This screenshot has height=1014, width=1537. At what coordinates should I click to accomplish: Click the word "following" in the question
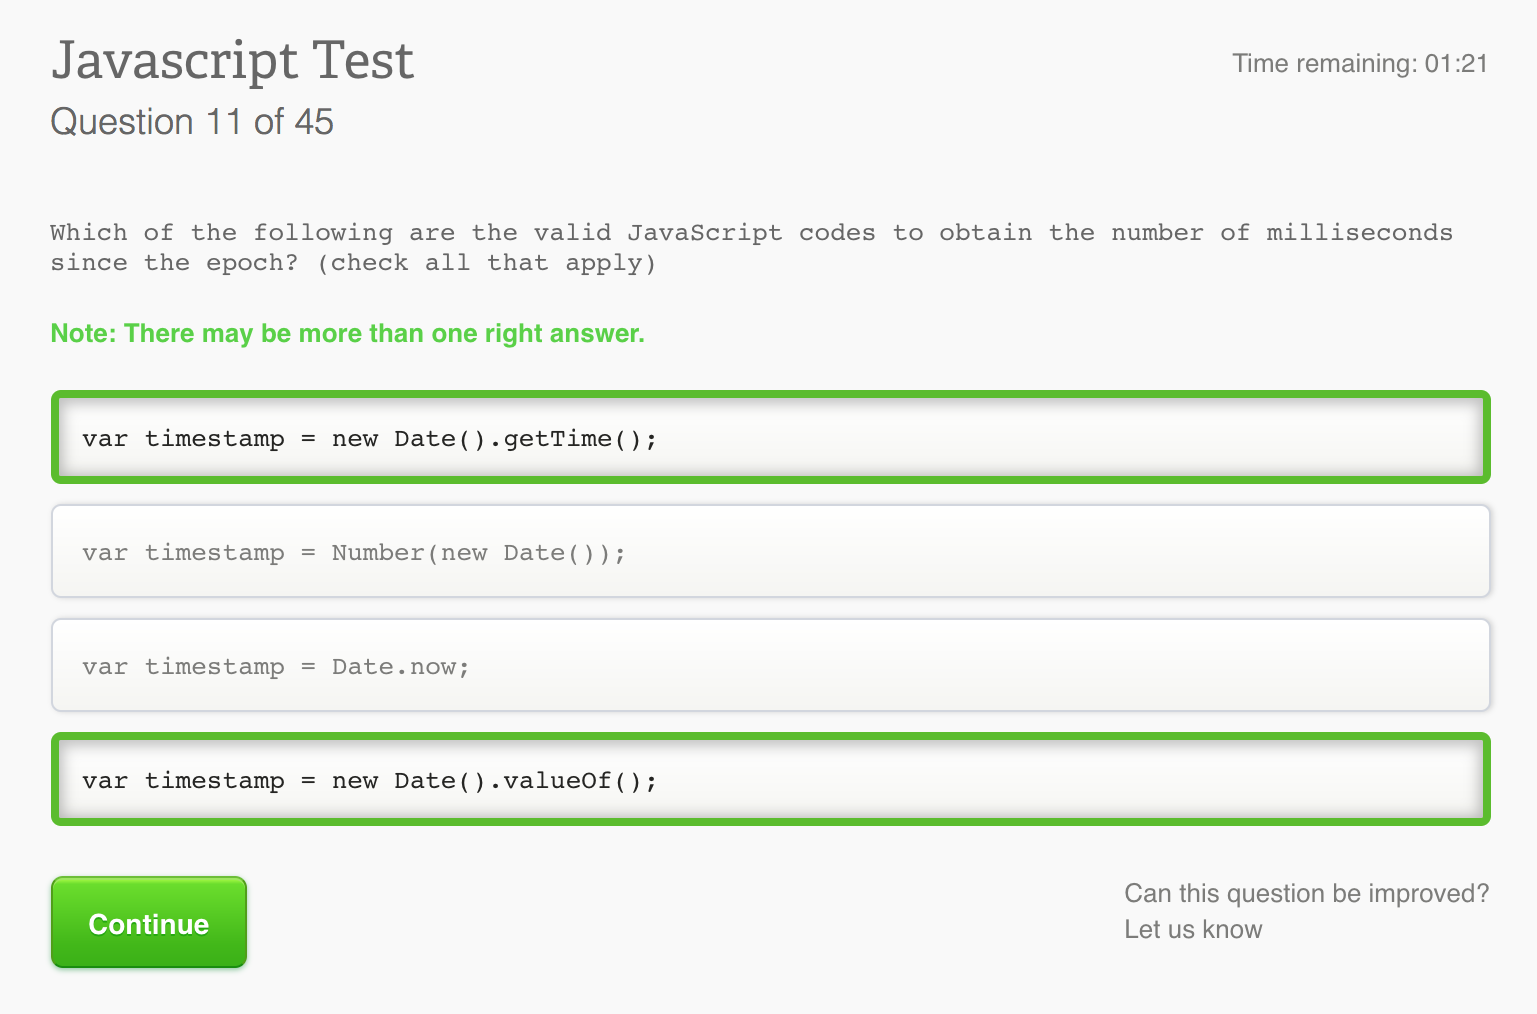click(x=322, y=233)
